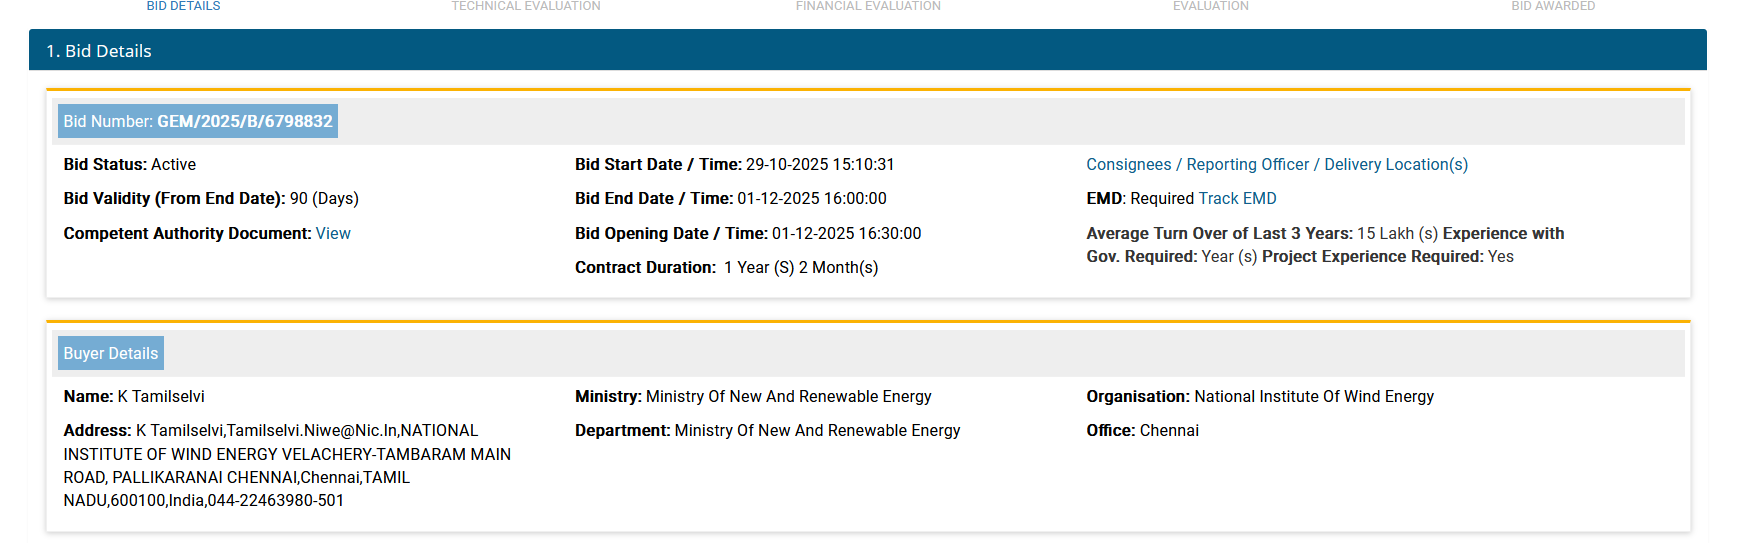
Task: Switch to the Bid Details tab
Action: [183, 6]
